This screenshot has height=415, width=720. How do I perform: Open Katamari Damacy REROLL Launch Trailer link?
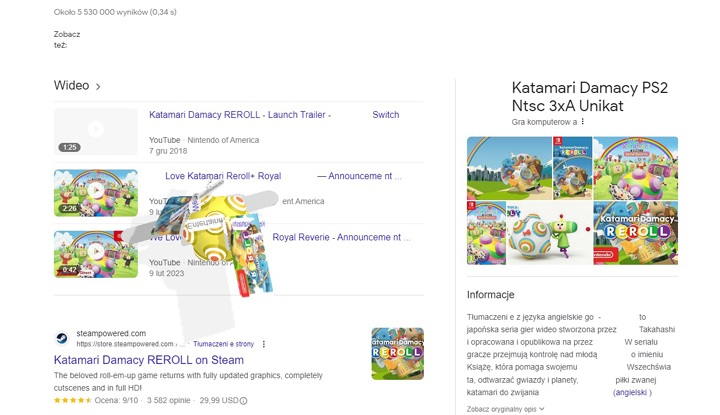pos(239,115)
